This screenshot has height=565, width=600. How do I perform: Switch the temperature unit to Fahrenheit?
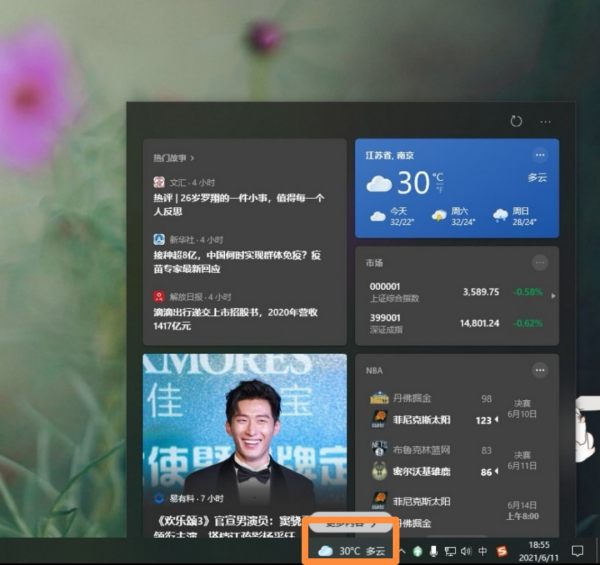439,188
